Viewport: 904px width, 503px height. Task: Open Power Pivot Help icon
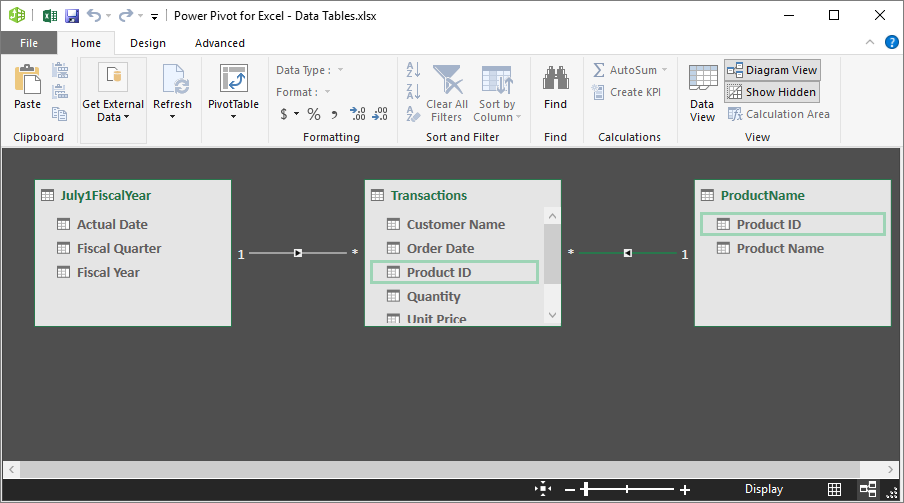click(x=891, y=42)
